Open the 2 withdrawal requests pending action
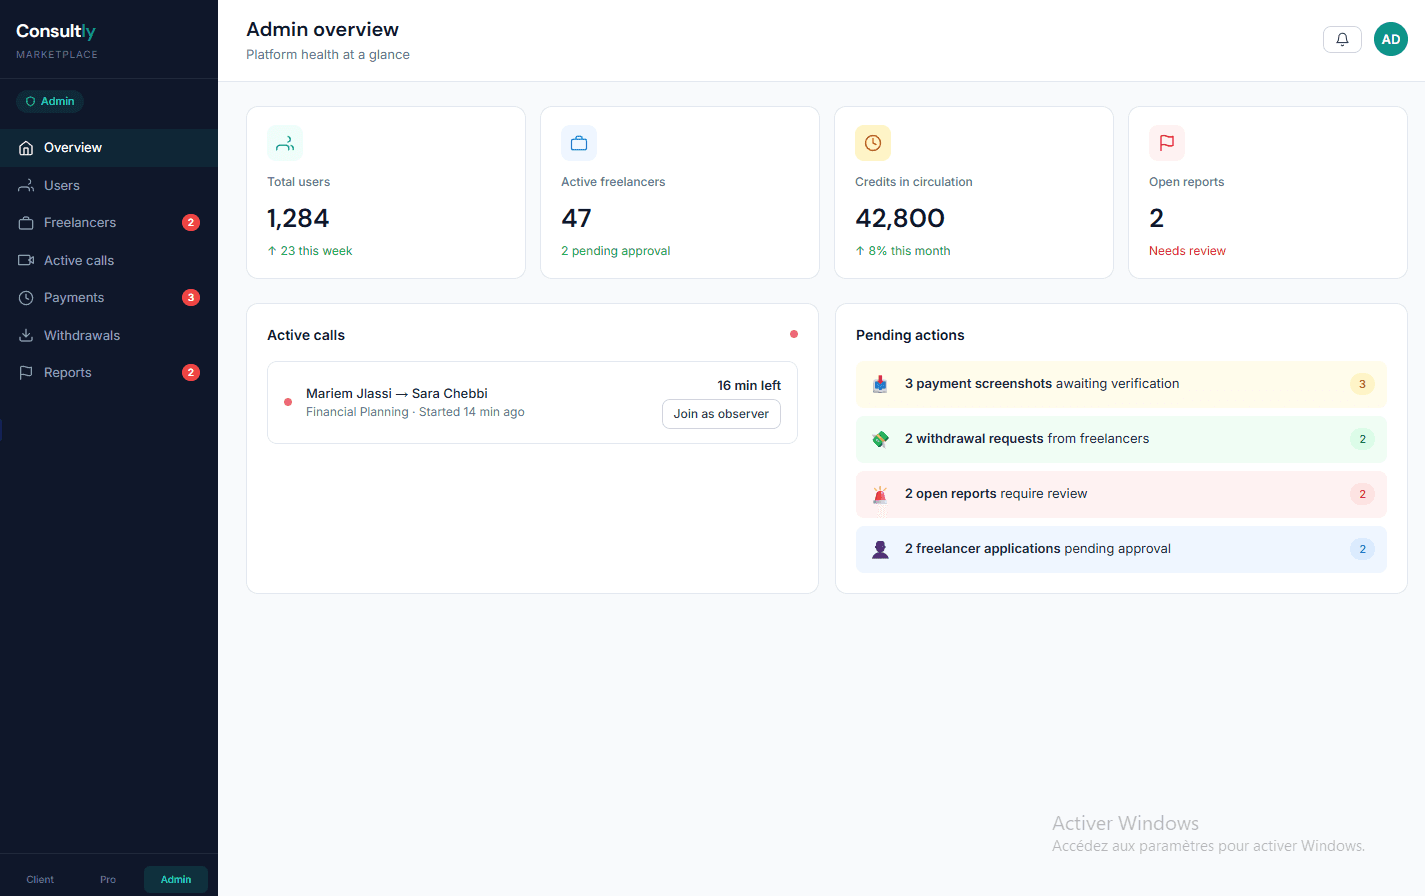The height and width of the screenshot is (896, 1425). click(1121, 439)
